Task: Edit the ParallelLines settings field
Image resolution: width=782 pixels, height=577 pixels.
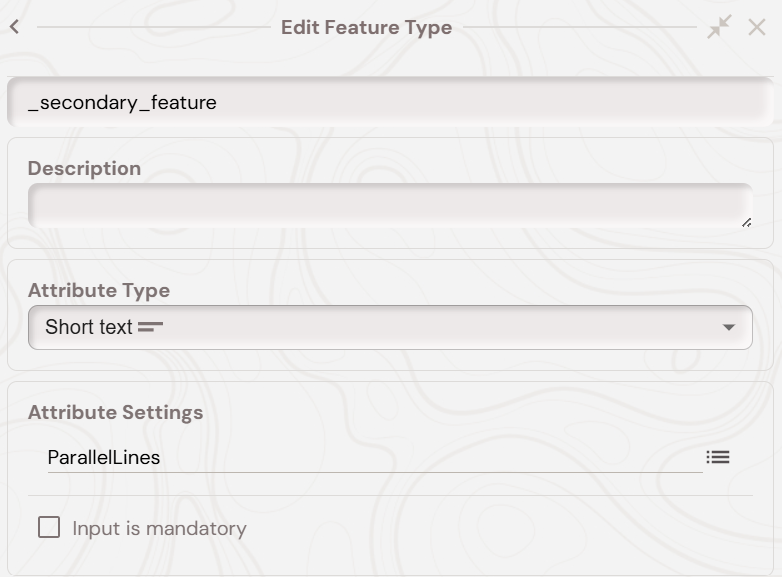Action: coord(370,457)
